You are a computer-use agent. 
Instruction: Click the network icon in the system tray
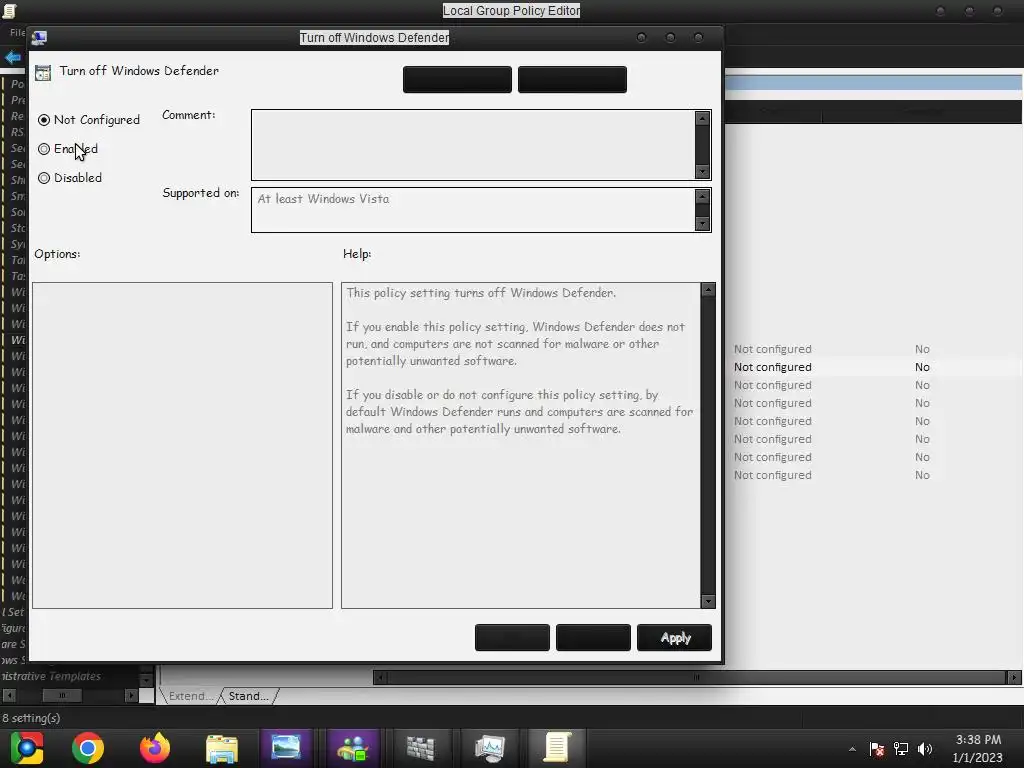coord(901,749)
